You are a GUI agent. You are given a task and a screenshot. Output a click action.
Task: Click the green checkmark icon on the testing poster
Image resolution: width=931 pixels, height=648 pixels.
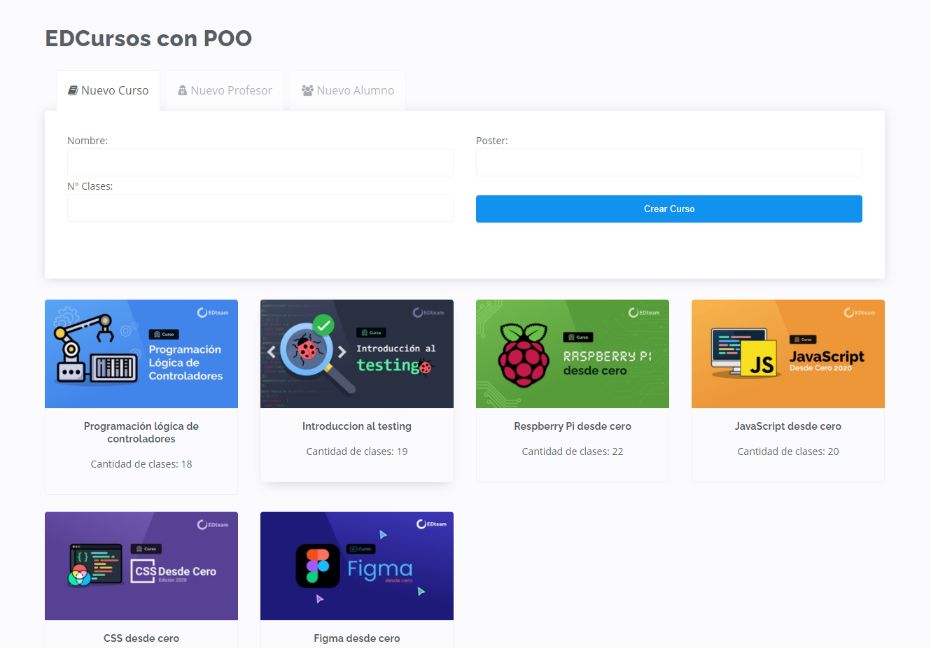(x=323, y=326)
